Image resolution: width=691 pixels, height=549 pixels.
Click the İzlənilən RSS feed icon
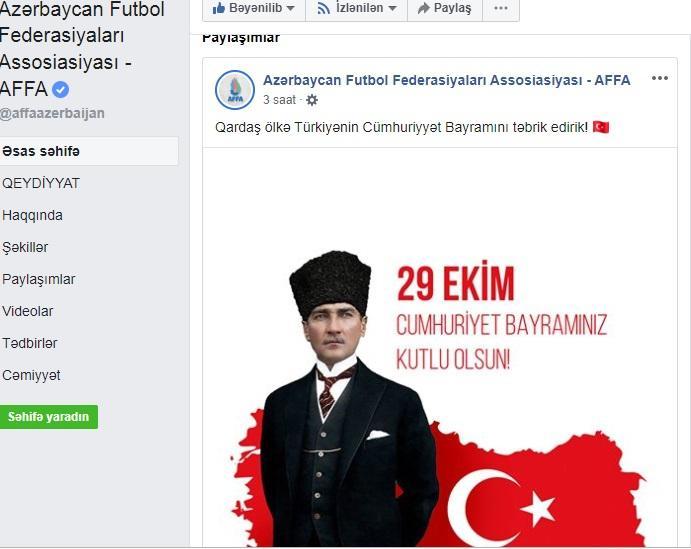324,8
